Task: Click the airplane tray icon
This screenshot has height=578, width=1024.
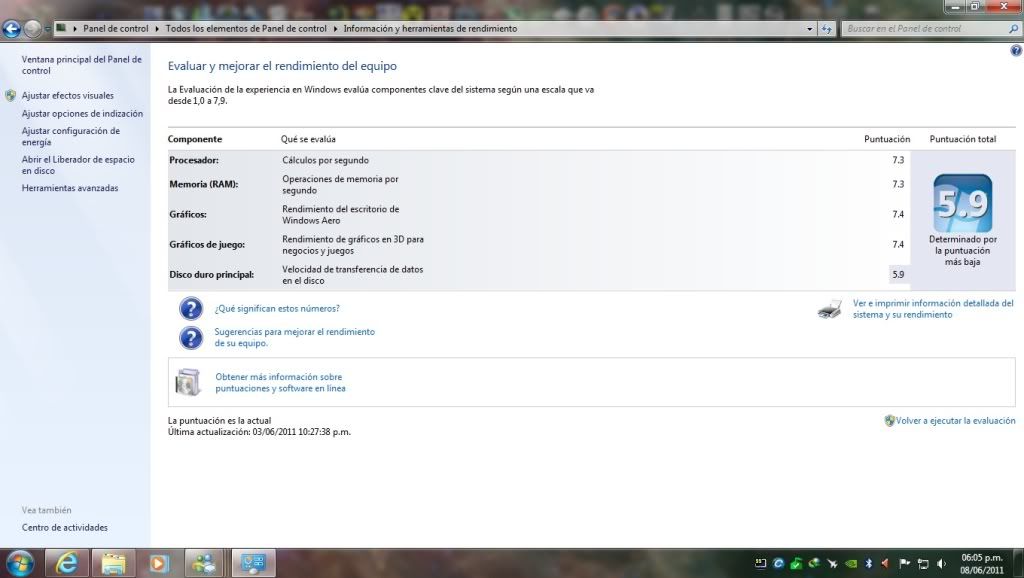Action: (832, 564)
